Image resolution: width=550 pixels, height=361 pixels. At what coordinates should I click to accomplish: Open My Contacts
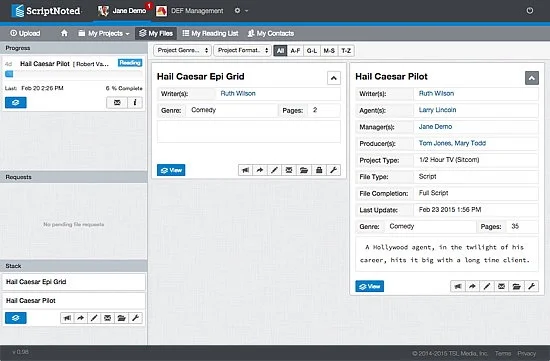click(271, 33)
